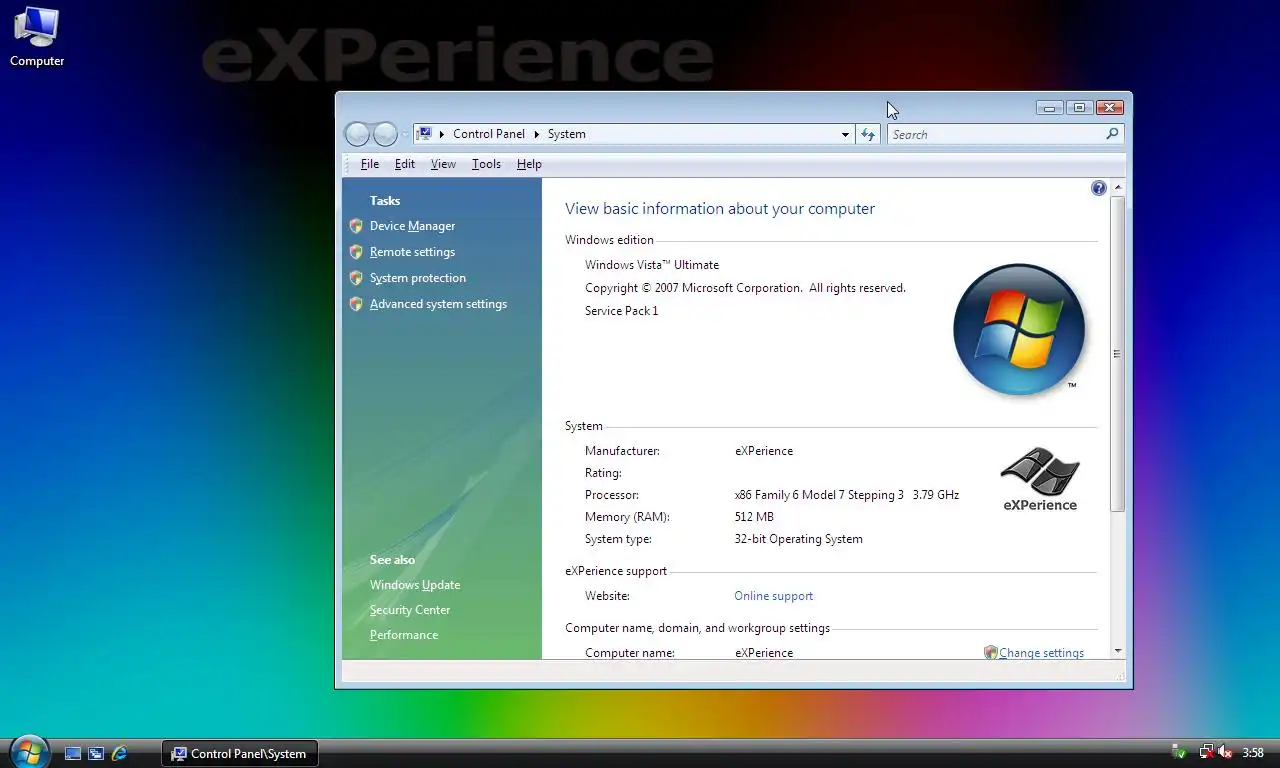Open the Help menu
The height and width of the screenshot is (768, 1280).
(529, 164)
